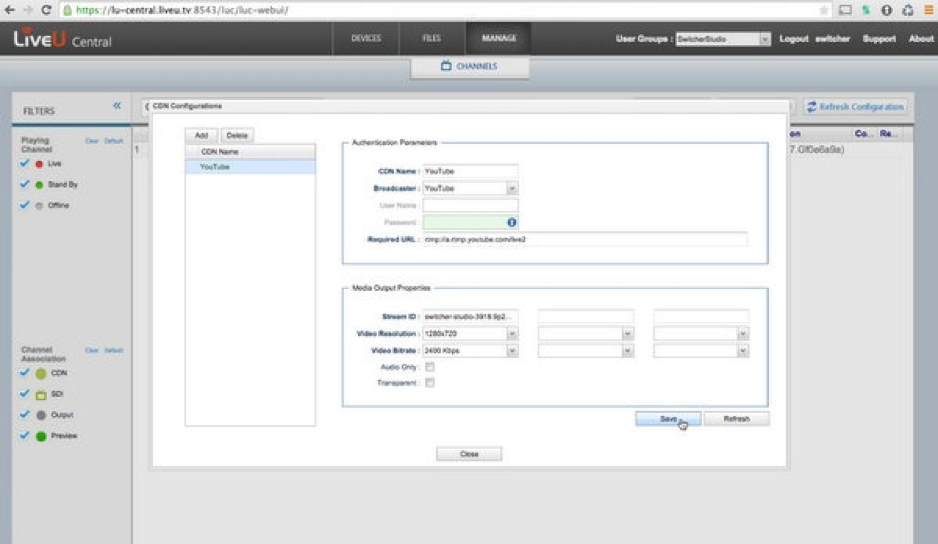Click the password info icon
The width and height of the screenshot is (938, 544).
coord(511,222)
